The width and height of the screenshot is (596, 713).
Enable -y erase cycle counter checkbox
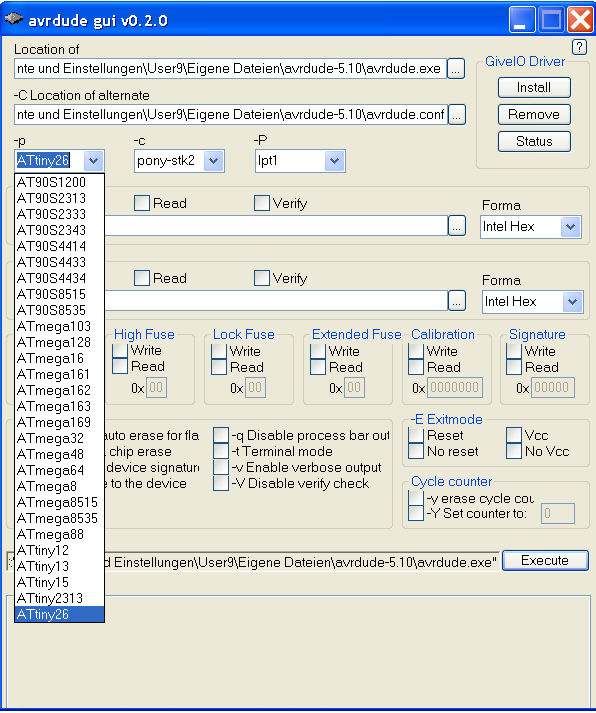coord(416,498)
